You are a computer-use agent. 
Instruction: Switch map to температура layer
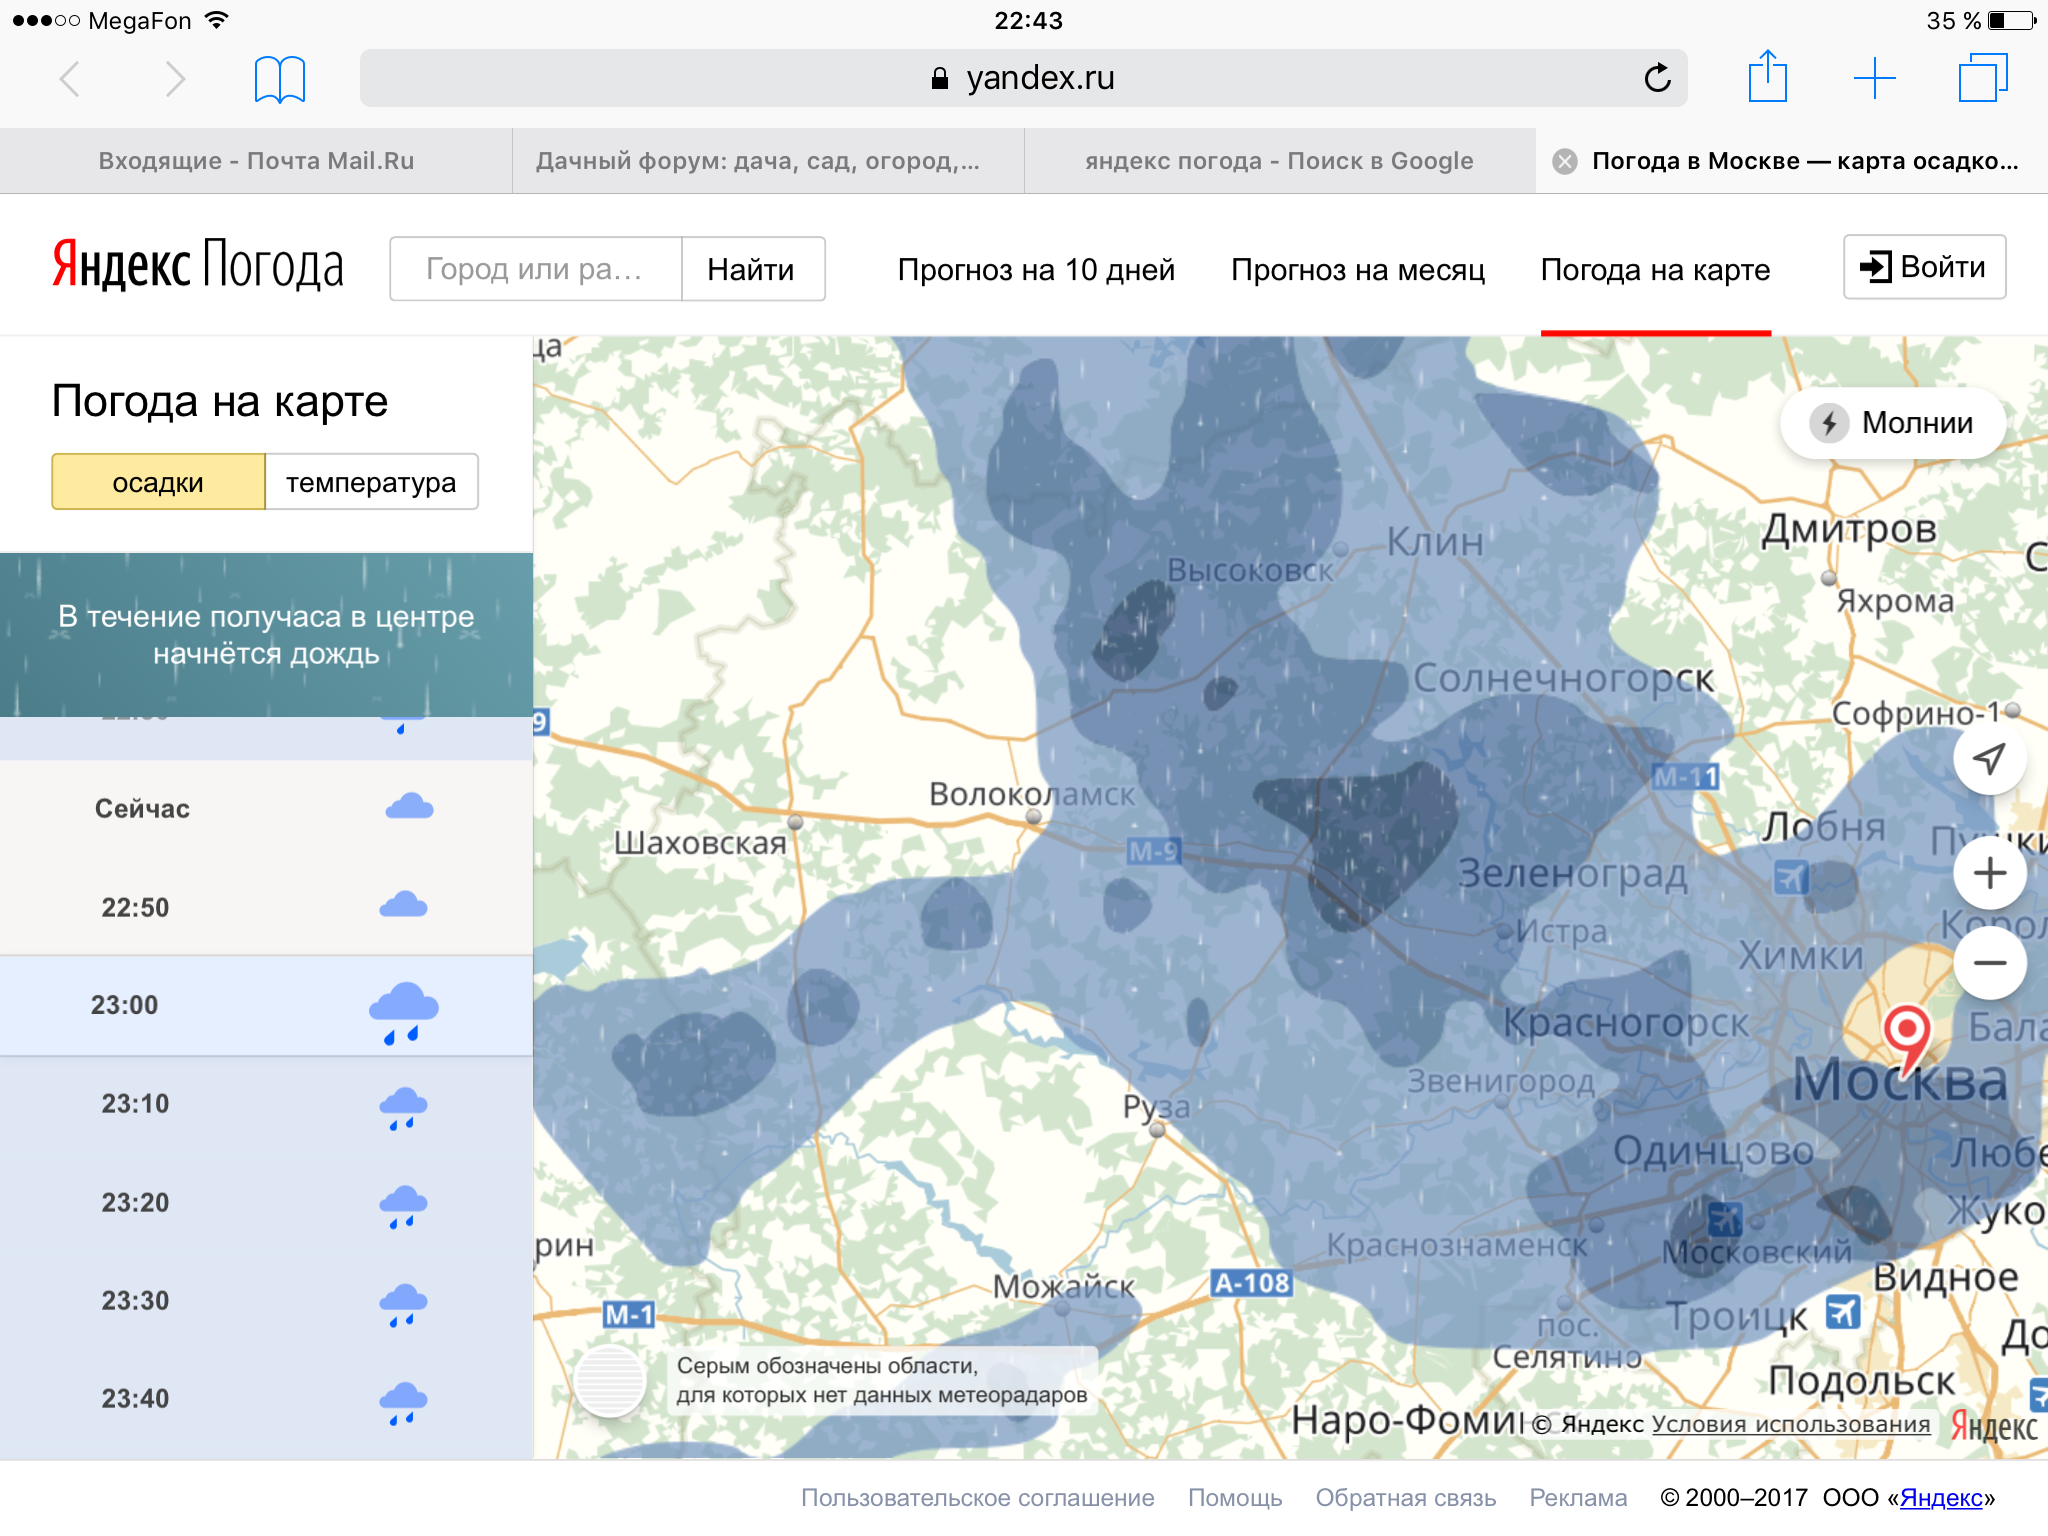[x=371, y=482]
